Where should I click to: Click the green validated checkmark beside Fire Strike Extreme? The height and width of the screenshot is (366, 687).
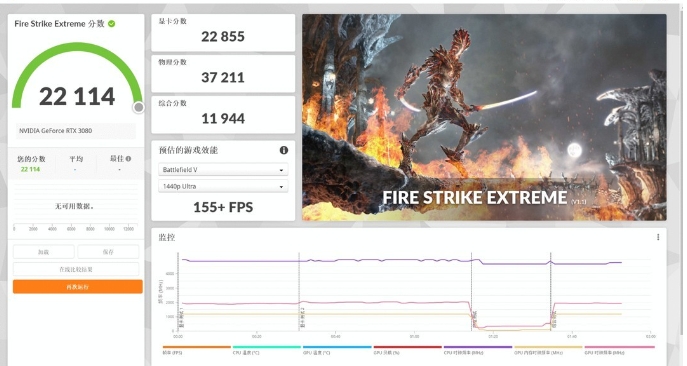coord(112,24)
